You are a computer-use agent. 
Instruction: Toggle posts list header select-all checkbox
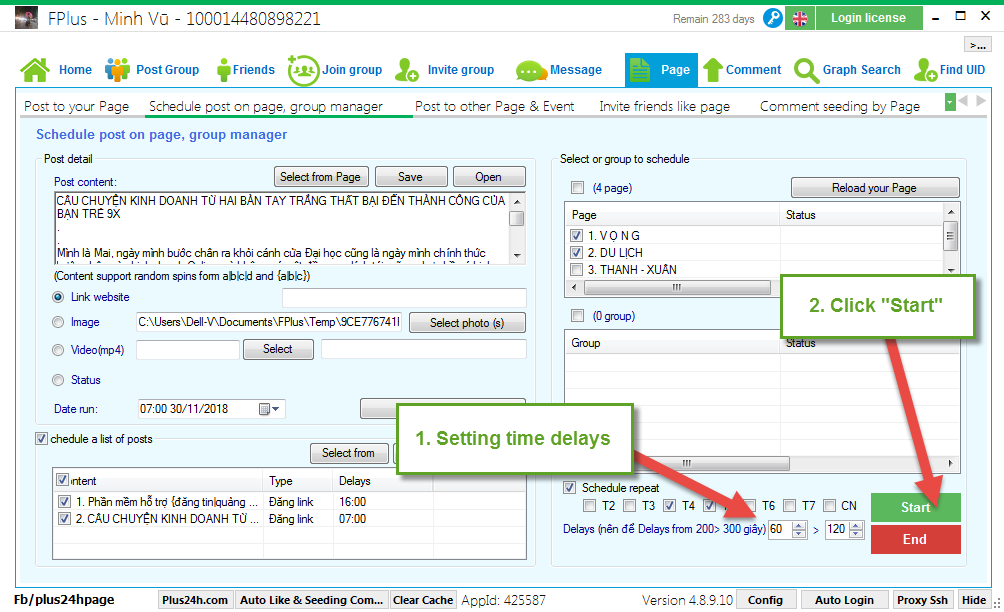(x=63, y=479)
